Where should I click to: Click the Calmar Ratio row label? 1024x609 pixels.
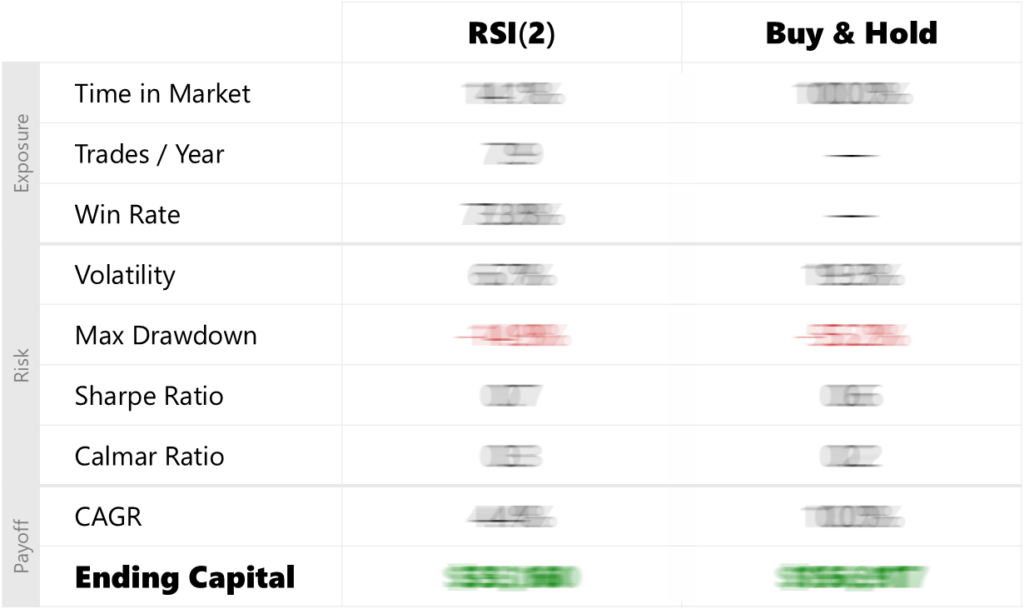pos(149,457)
